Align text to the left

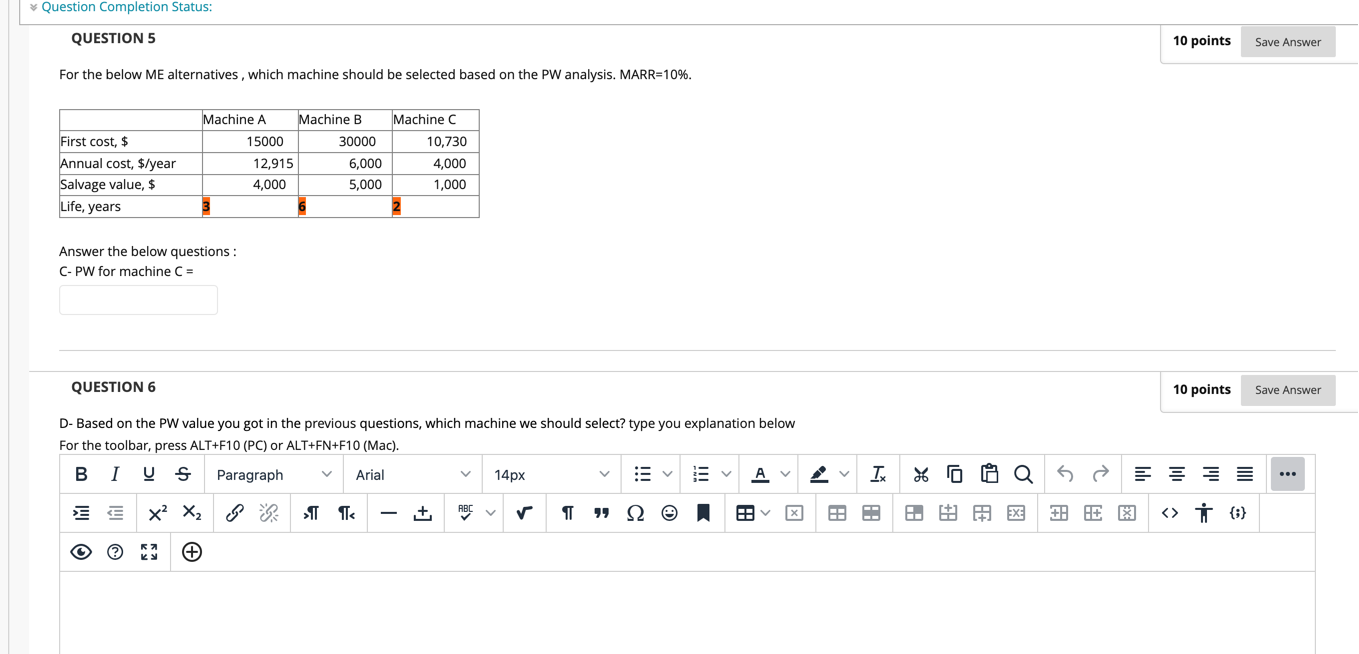(x=1143, y=474)
